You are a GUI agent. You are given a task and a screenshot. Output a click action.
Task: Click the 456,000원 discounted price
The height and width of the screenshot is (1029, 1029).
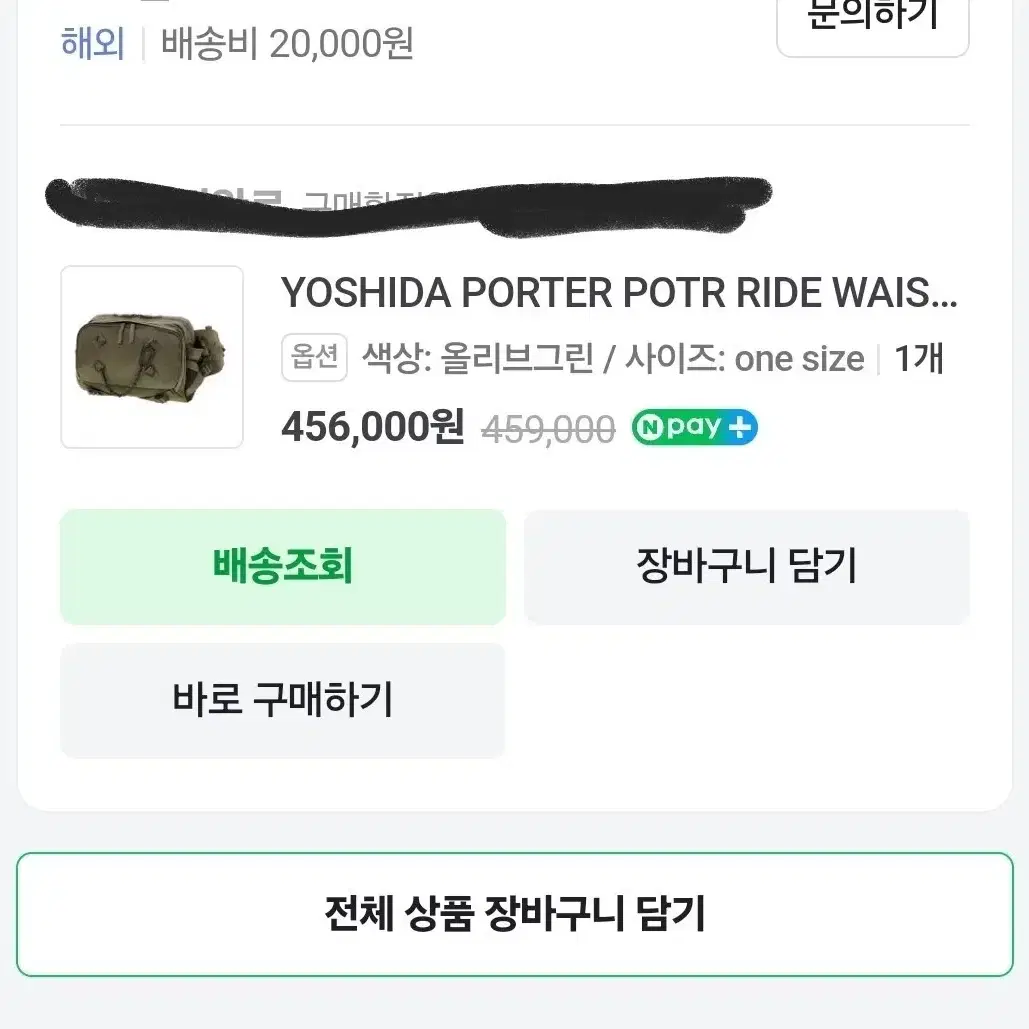(371, 428)
